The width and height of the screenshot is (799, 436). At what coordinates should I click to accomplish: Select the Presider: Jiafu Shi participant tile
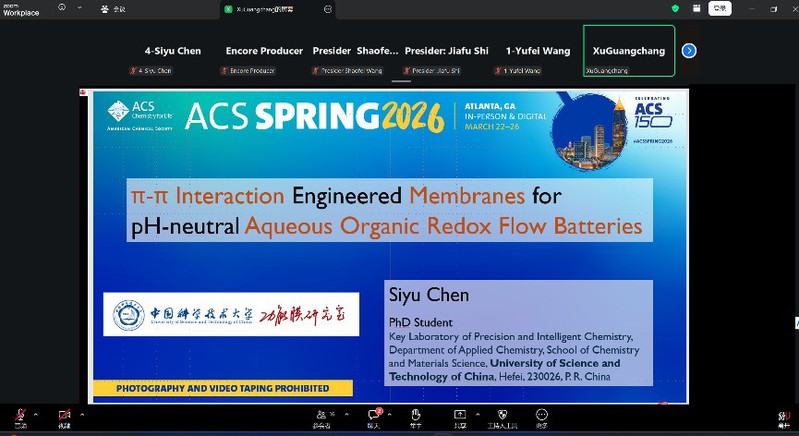click(x=445, y=56)
